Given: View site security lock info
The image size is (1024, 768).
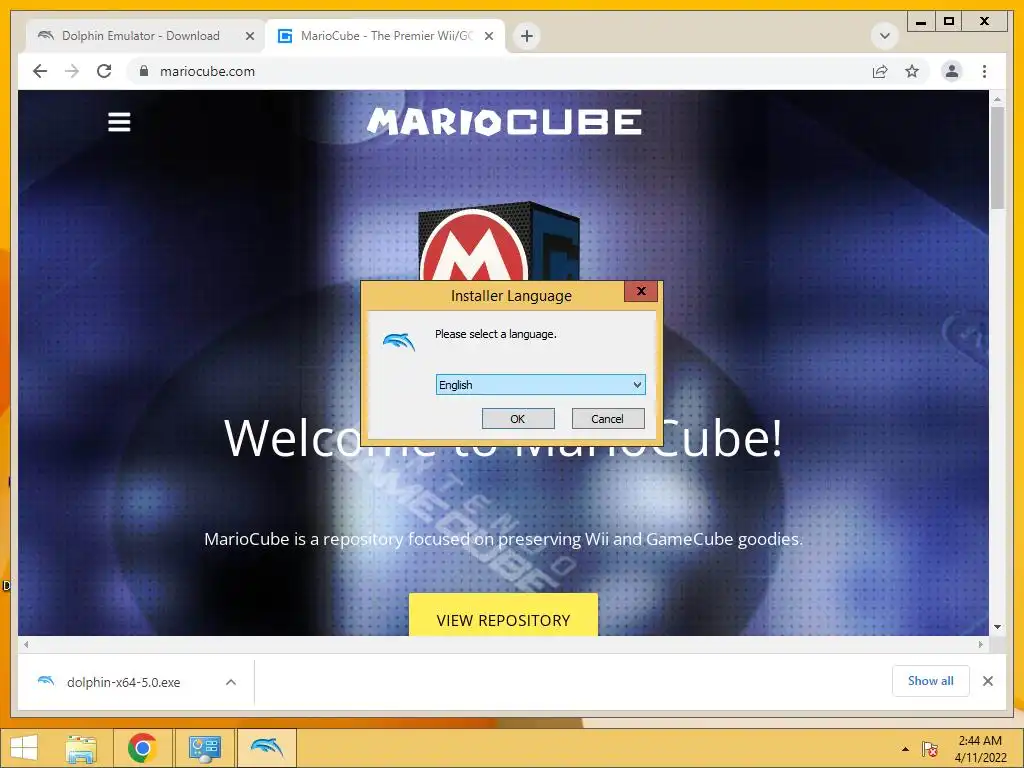Looking at the screenshot, I should point(144,71).
